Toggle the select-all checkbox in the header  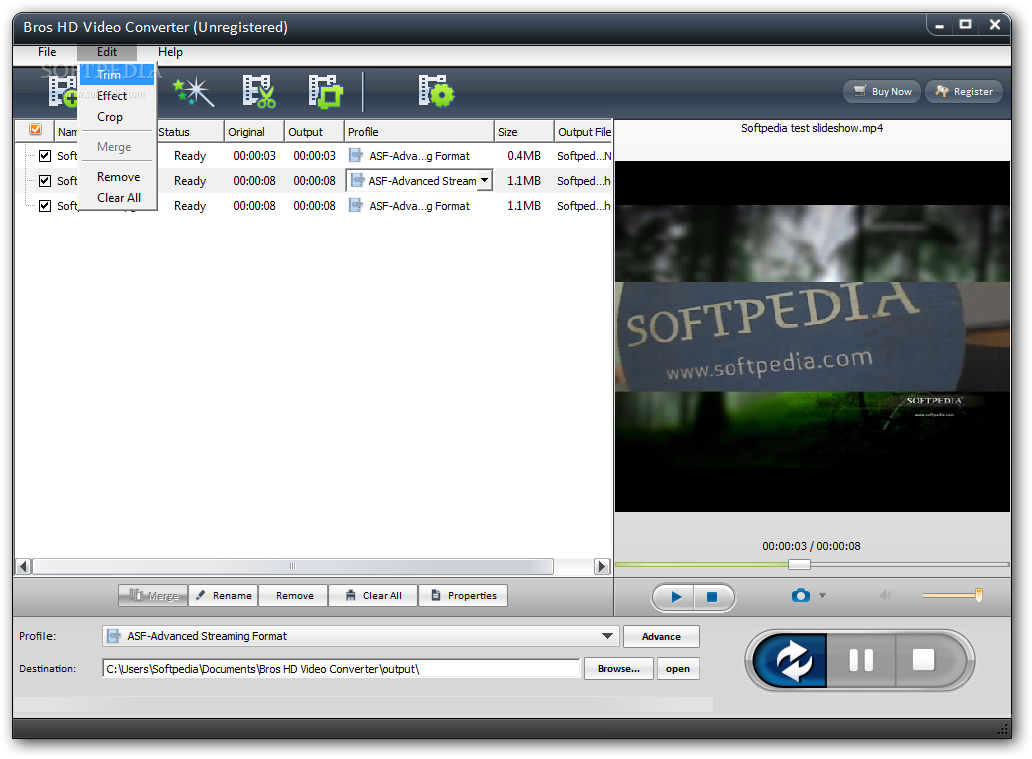click(x=36, y=130)
